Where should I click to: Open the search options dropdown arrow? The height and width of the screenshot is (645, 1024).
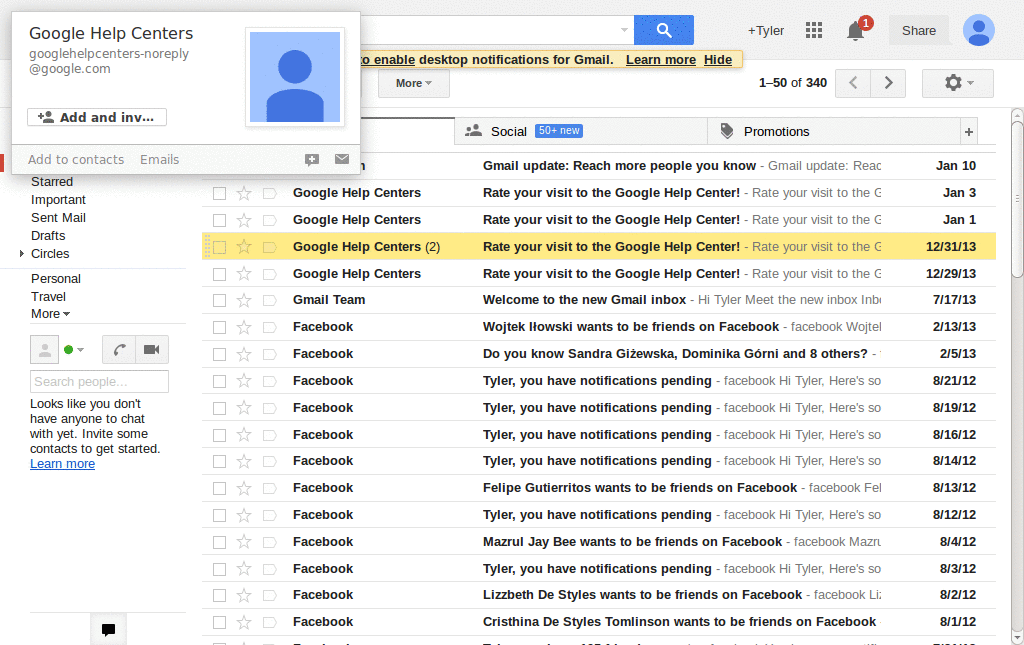tap(624, 30)
